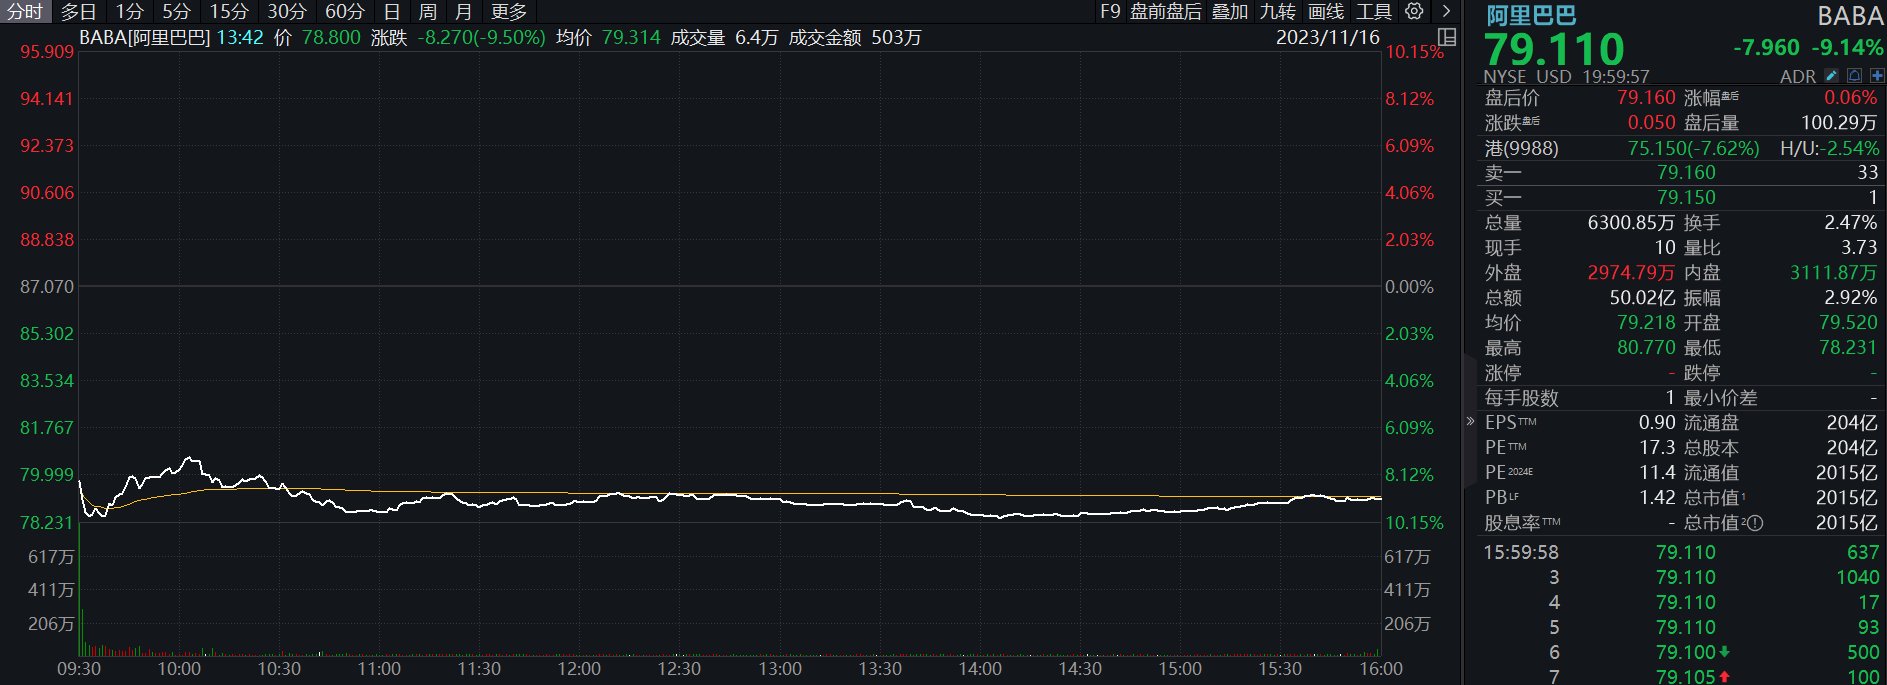Click the EPS TTM value 0.90

pos(1657,423)
